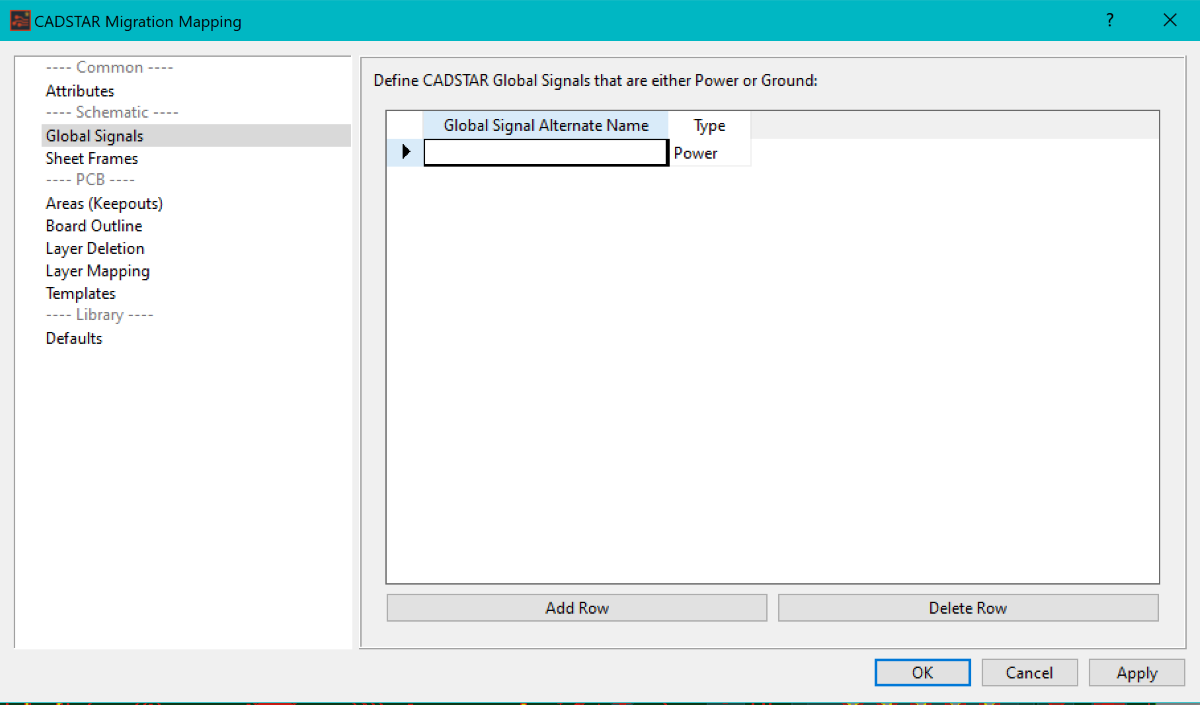Click the Global Signal Alternate Name column header
The width and height of the screenshot is (1200, 705).
[546, 125]
